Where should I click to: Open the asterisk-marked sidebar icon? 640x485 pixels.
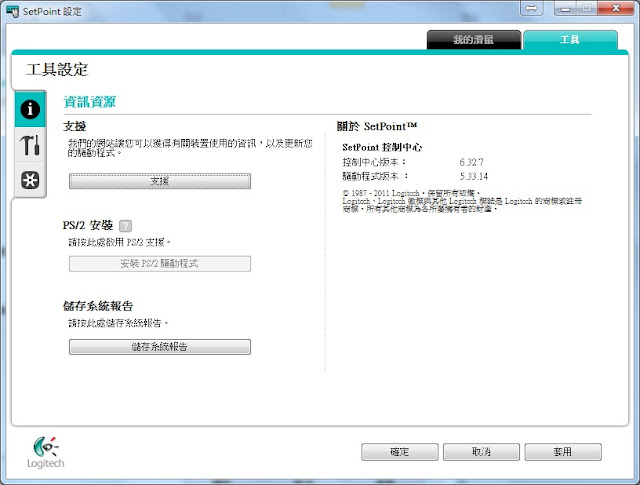30,180
